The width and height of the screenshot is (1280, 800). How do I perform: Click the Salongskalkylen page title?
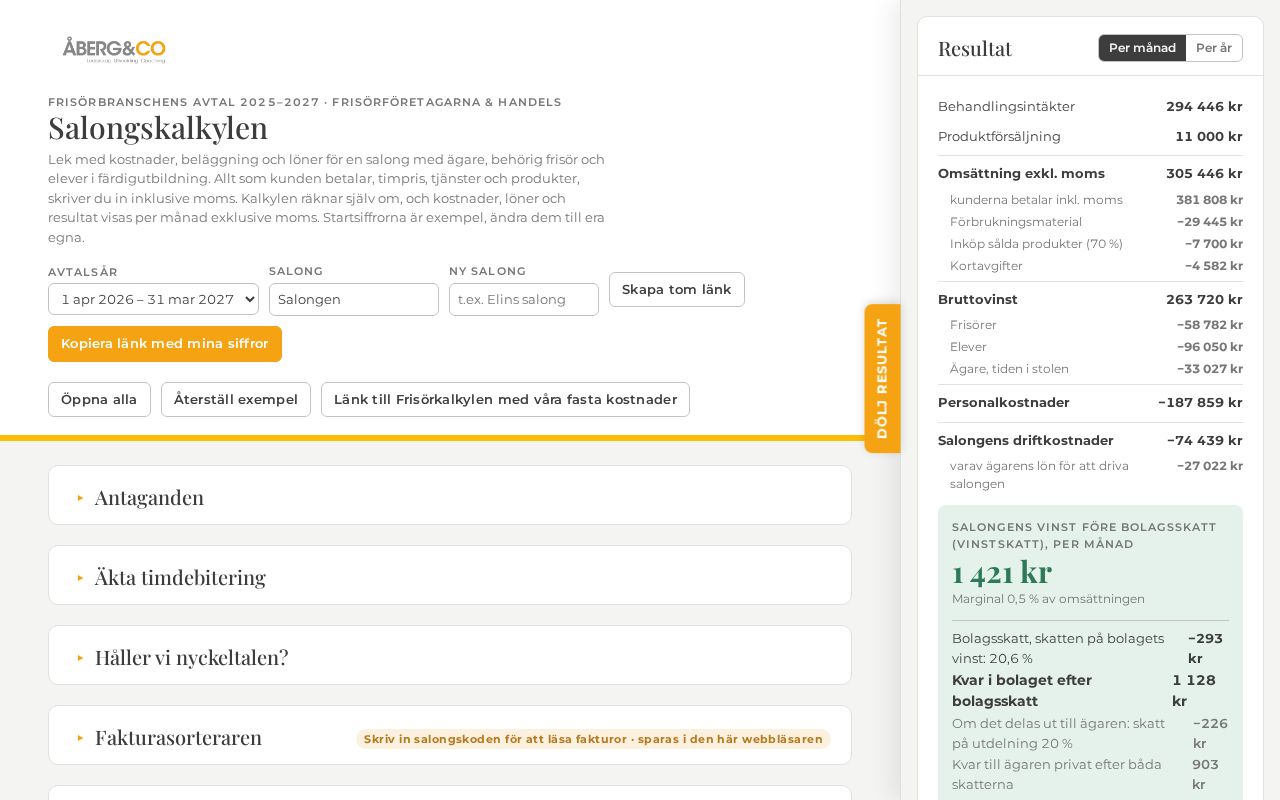point(158,128)
